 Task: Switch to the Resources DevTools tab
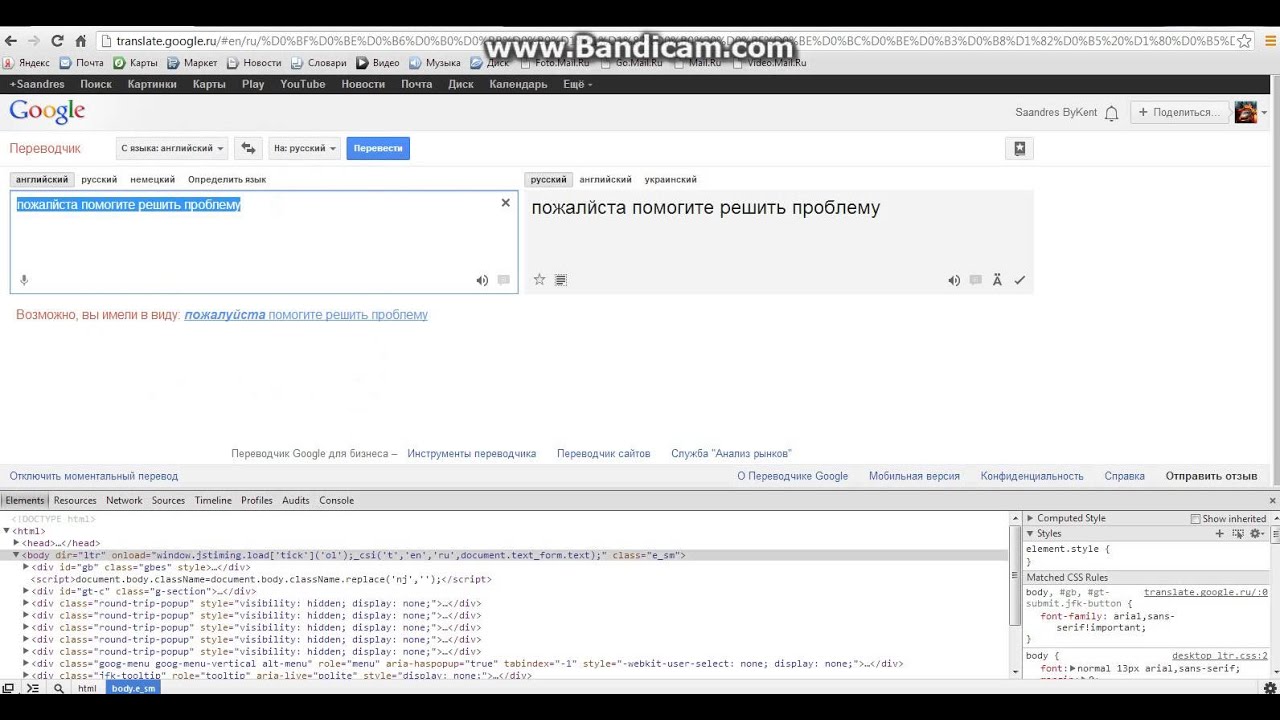click(x=75, y=500)
